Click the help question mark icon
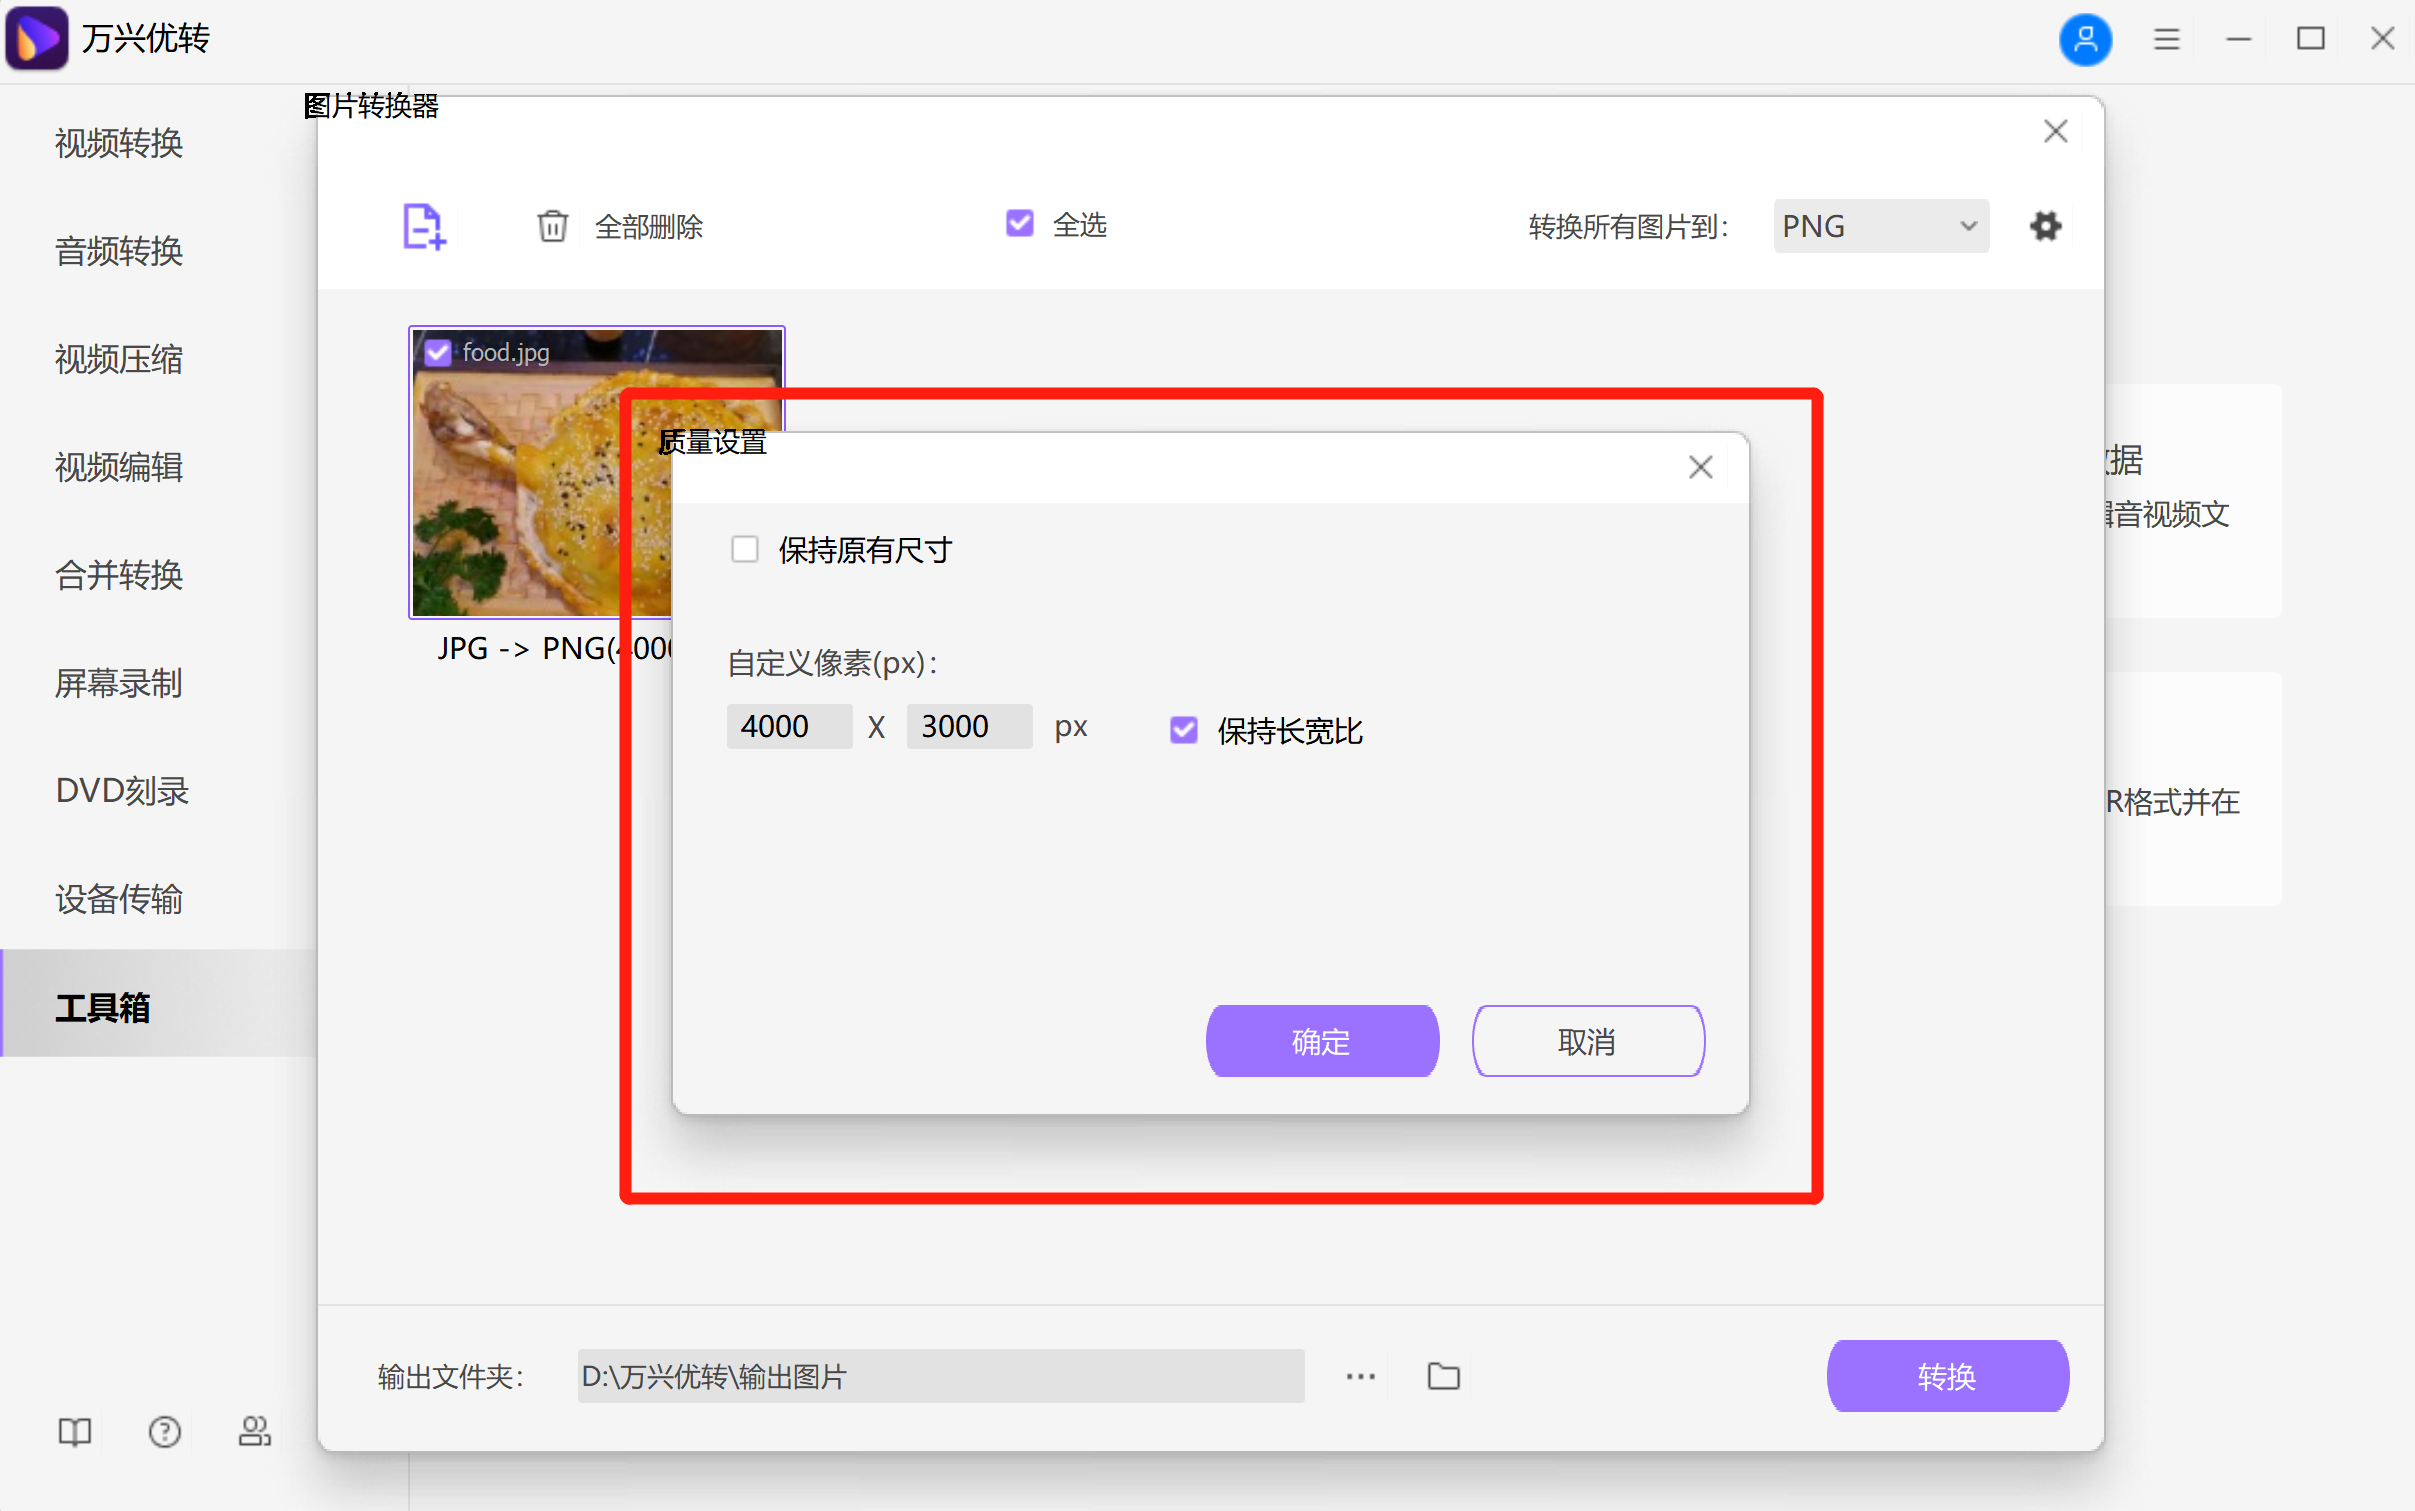 click(164, 1432)
